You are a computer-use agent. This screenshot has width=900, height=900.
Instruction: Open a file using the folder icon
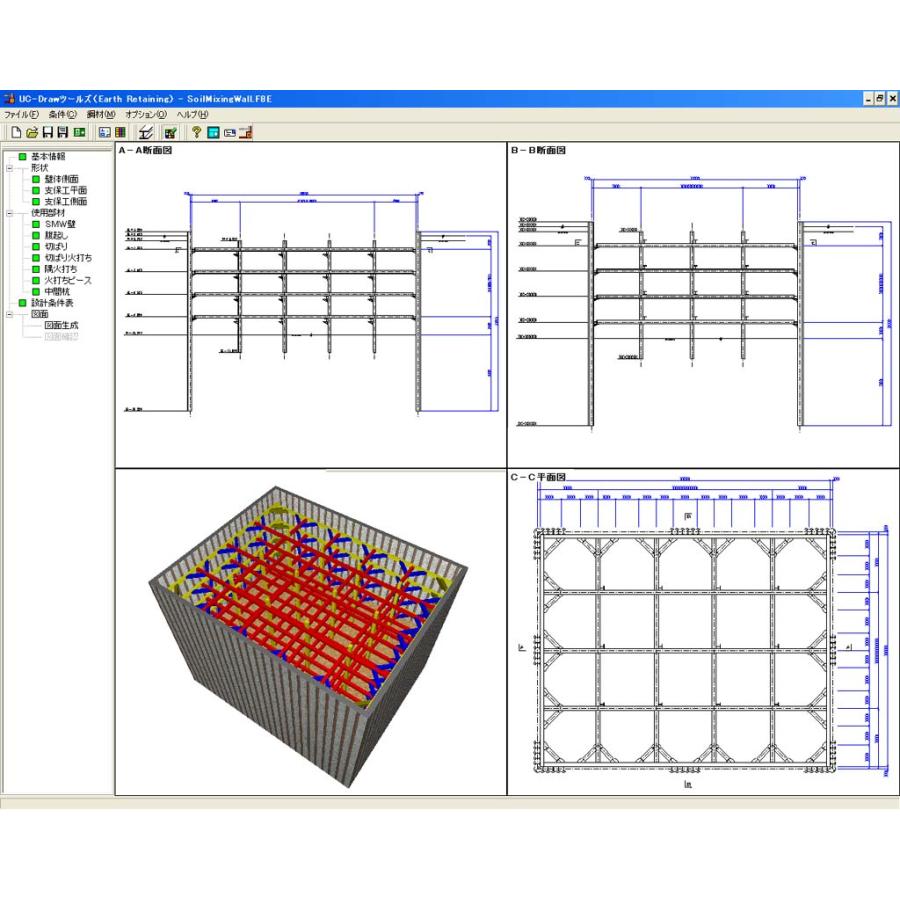[32, 133]
